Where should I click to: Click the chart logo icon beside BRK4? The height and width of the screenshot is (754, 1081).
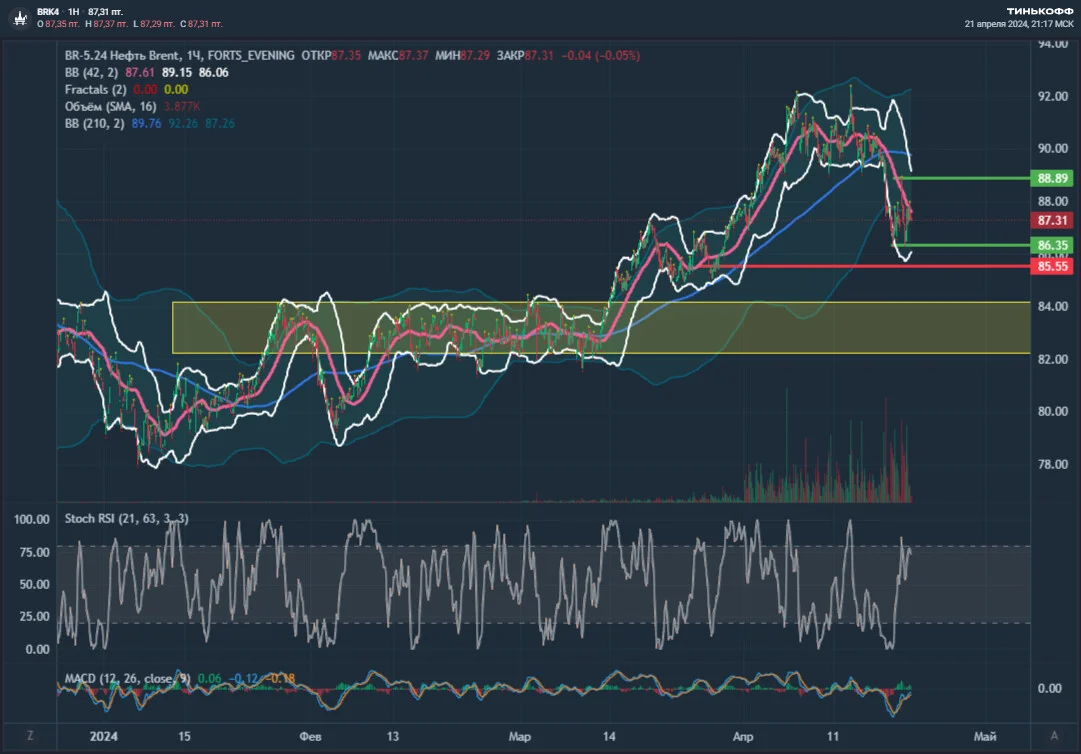click(x=21, y=18)
